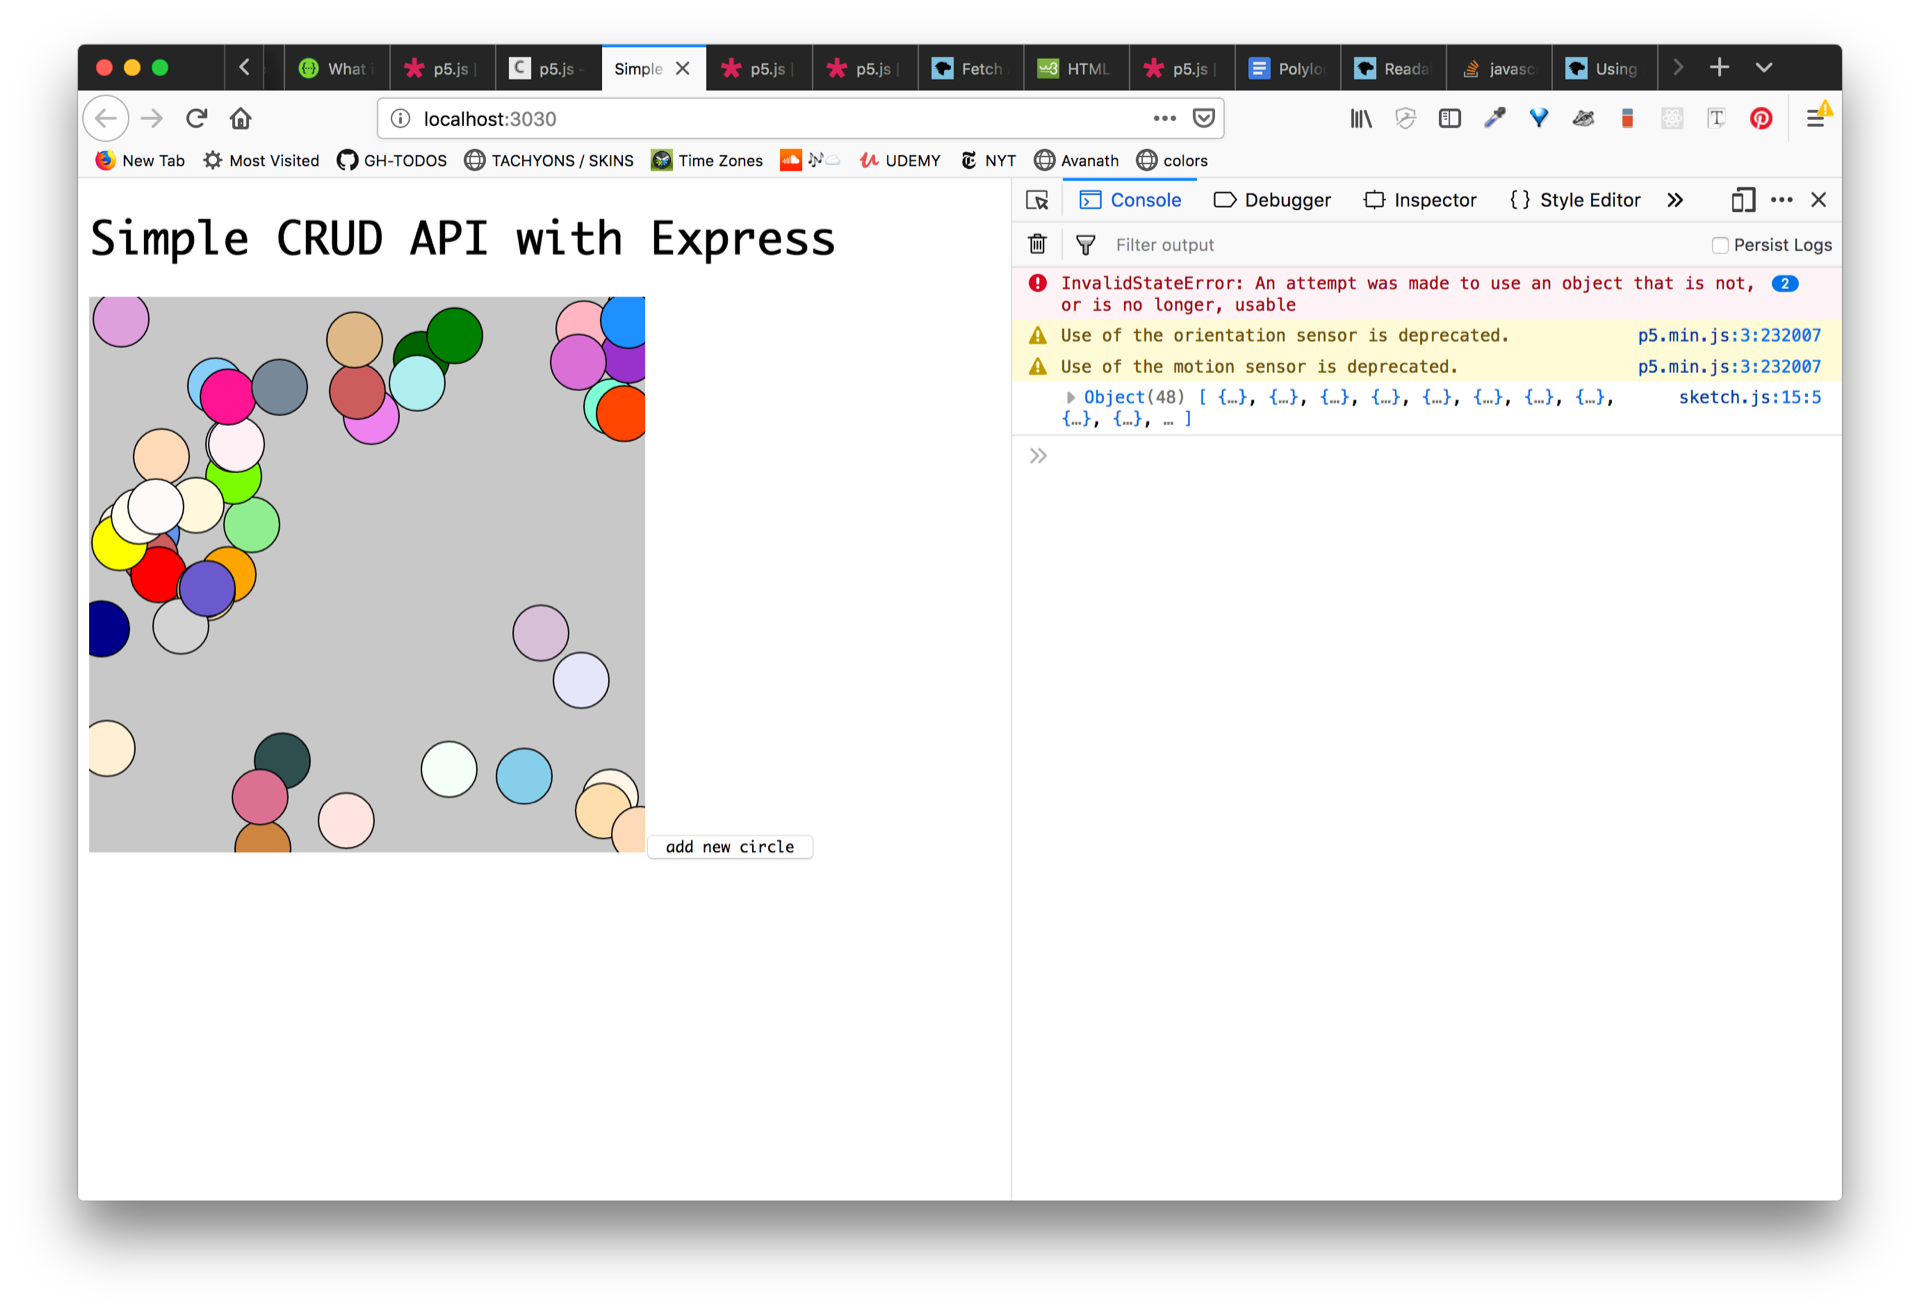Switch to the Debugger tab

pos(1272,200)
